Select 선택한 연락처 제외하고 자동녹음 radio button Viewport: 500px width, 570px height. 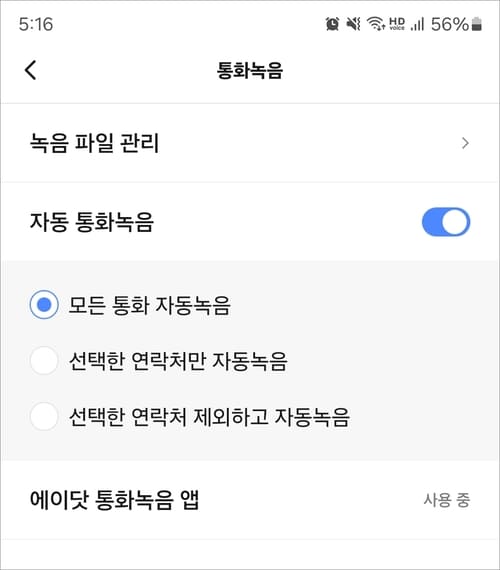pos(44,416)
